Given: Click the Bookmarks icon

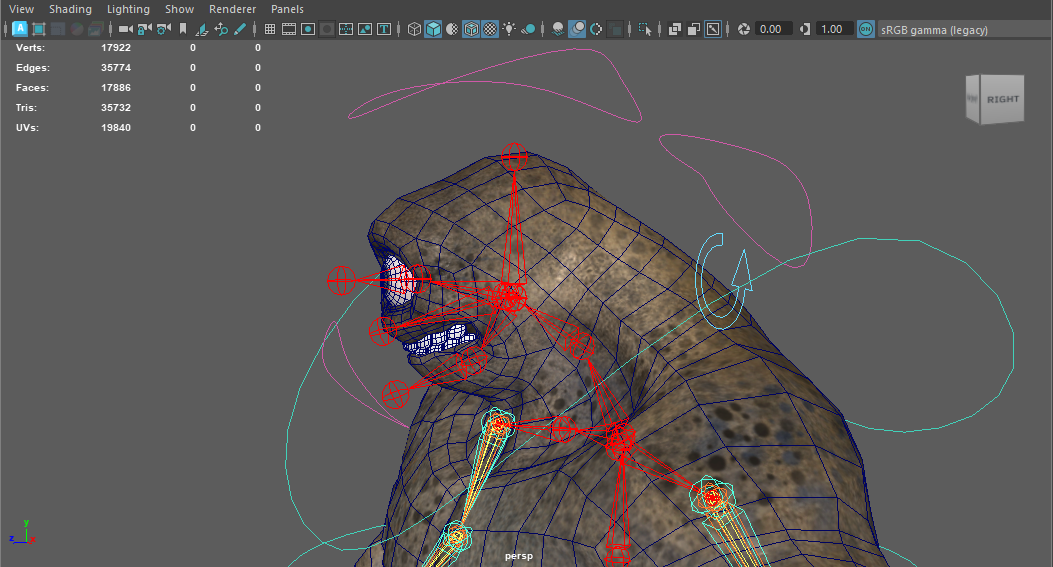Looking at the screenshot, I should pos(182,29).
